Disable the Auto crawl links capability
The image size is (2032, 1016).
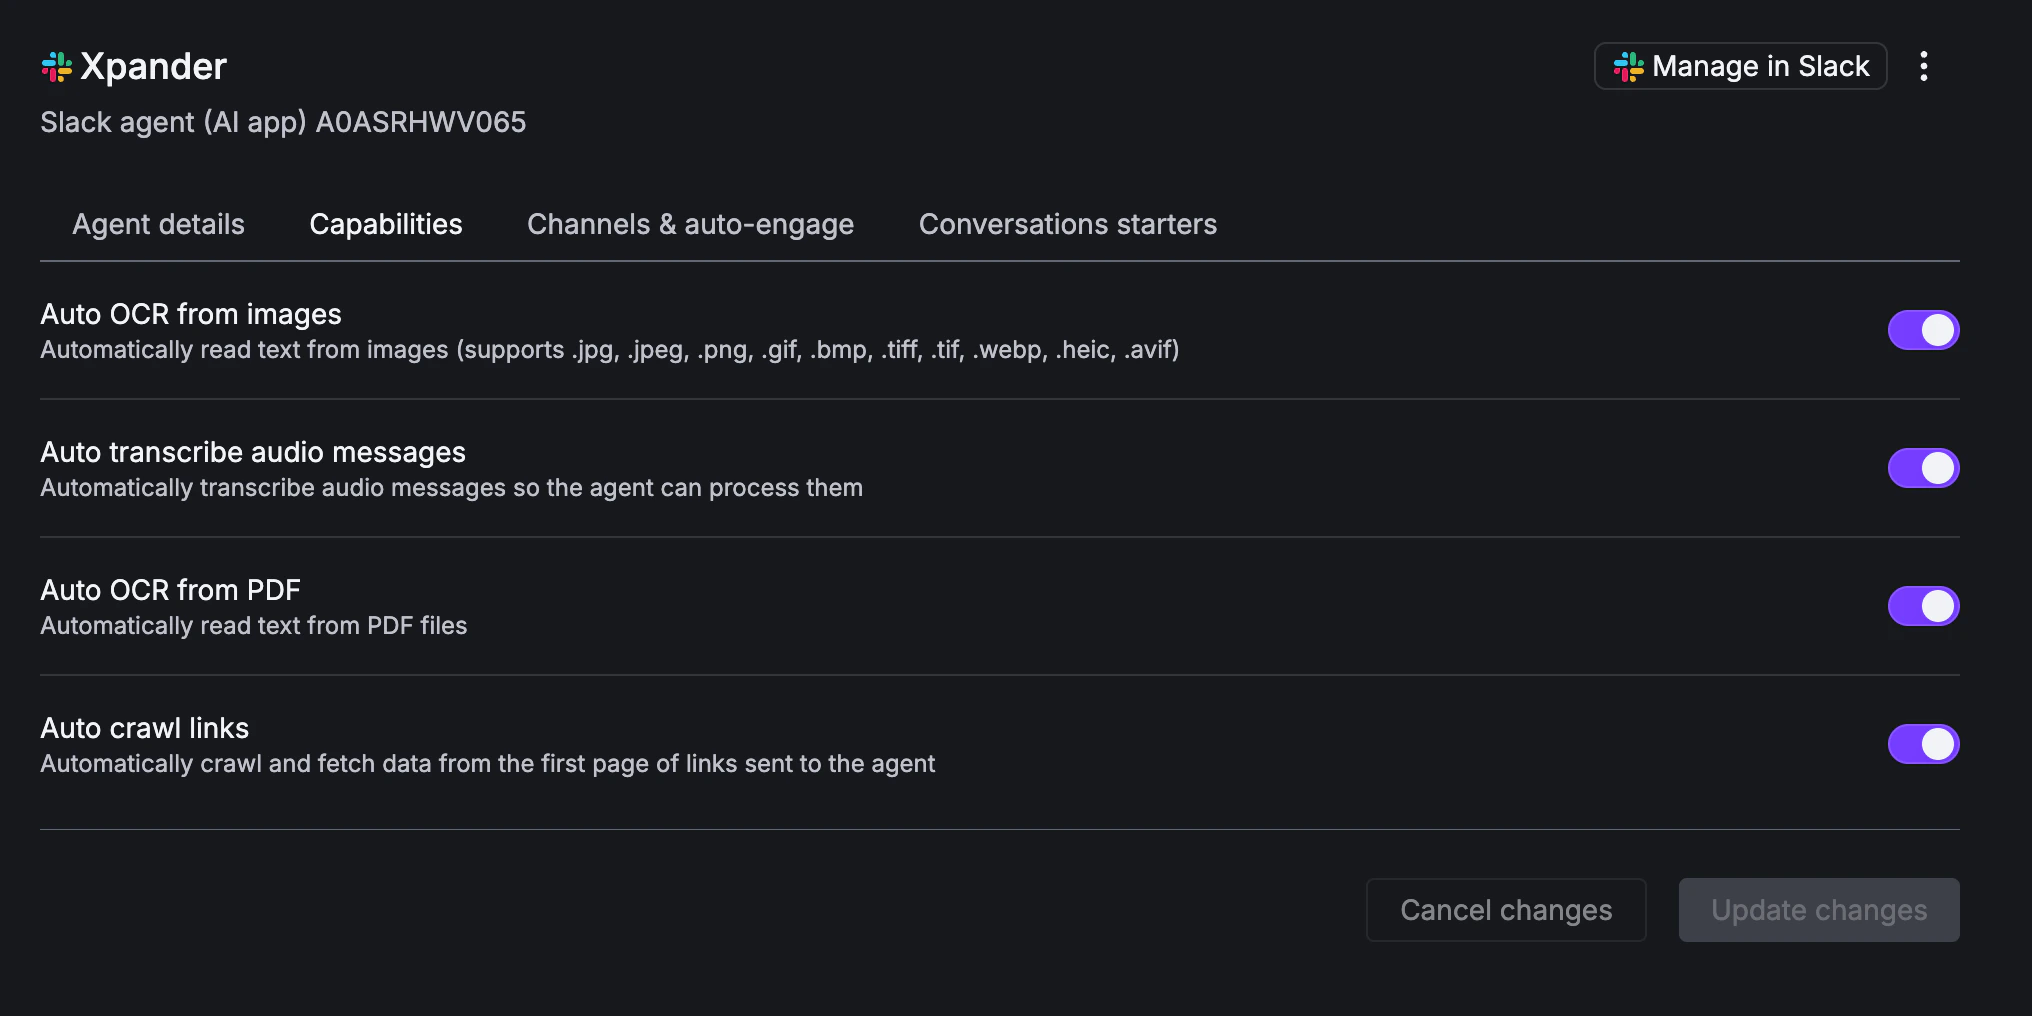pyautogui.click(x=1923, y=743)
